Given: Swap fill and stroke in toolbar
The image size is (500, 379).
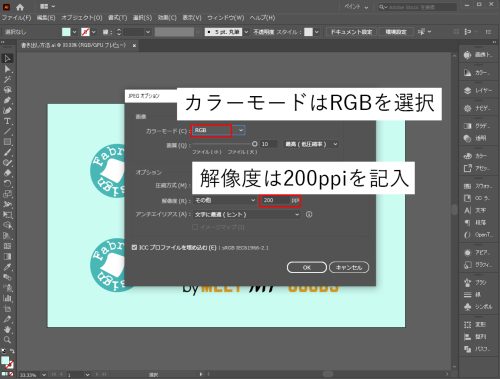Looking at the screenshot, I should click(x=12, y=351).
